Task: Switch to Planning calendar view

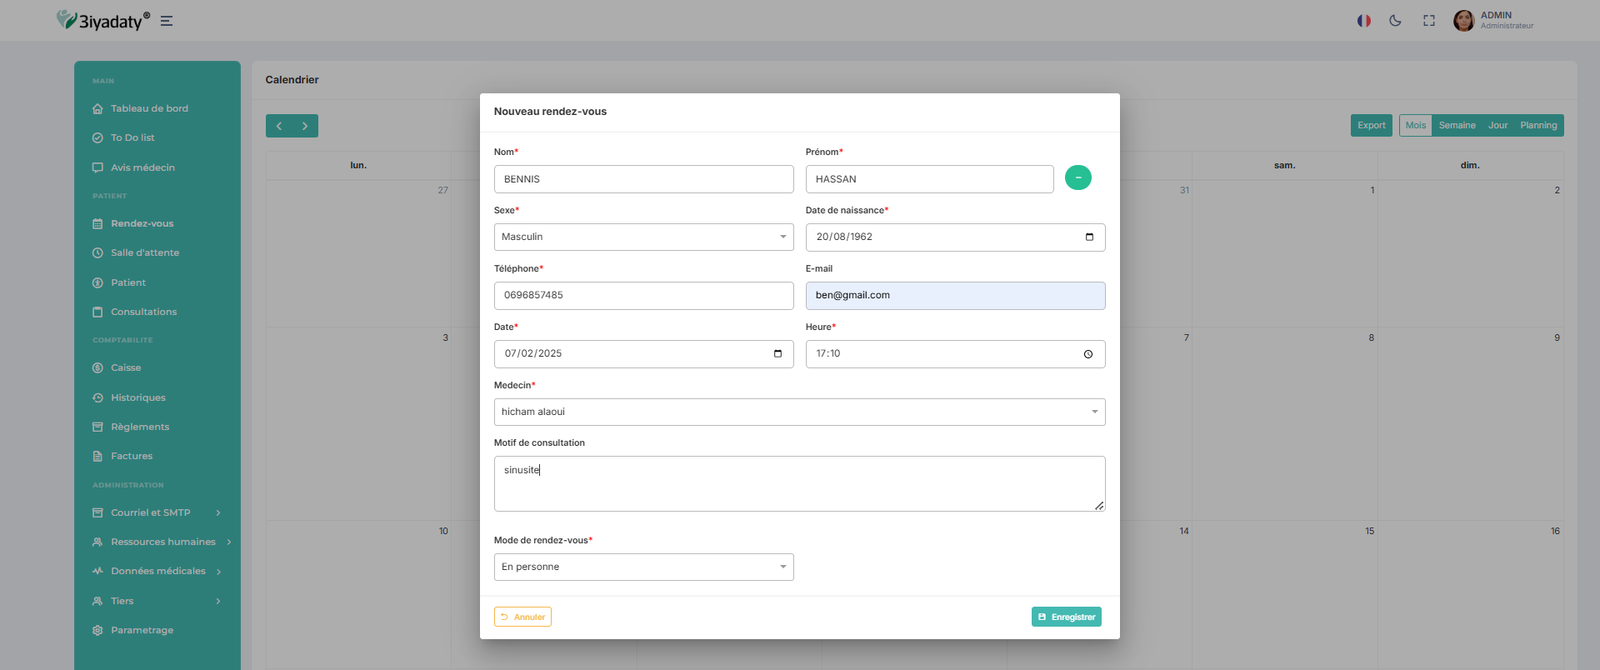Action: [1538, 126]
